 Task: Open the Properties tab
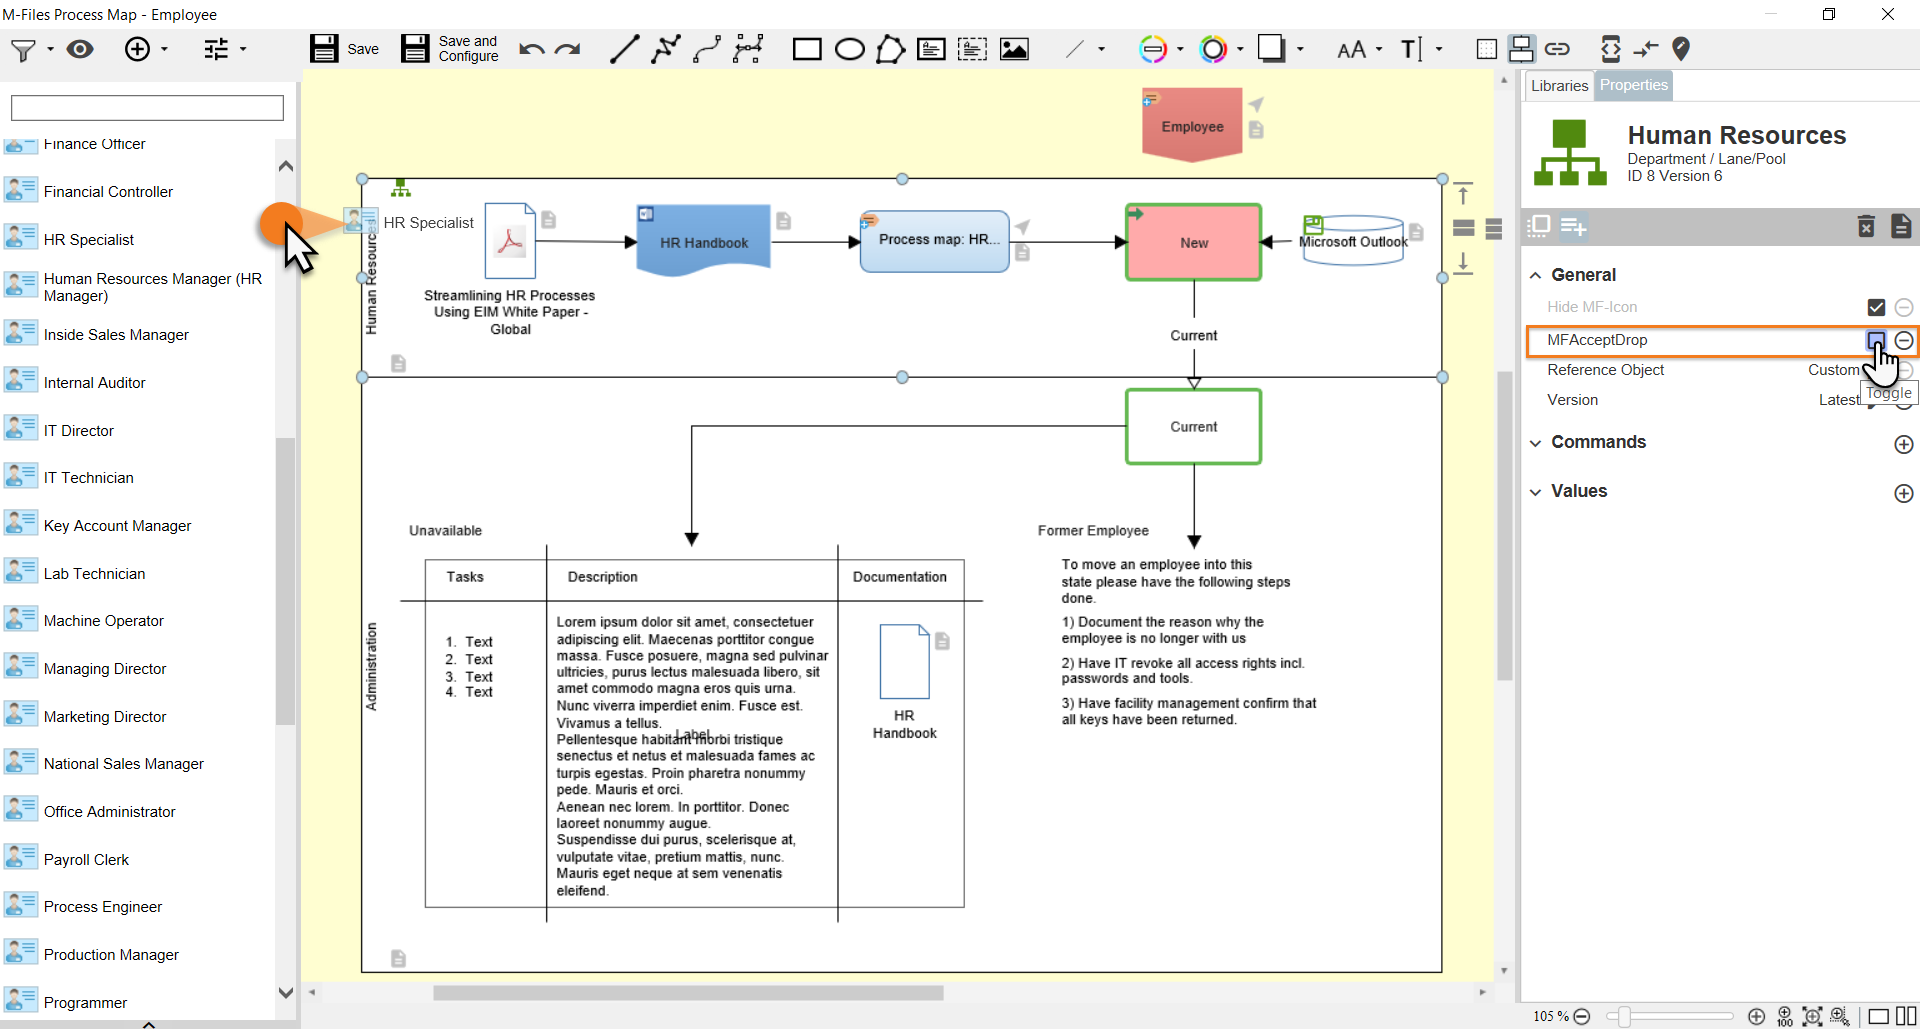(1633, 86)
